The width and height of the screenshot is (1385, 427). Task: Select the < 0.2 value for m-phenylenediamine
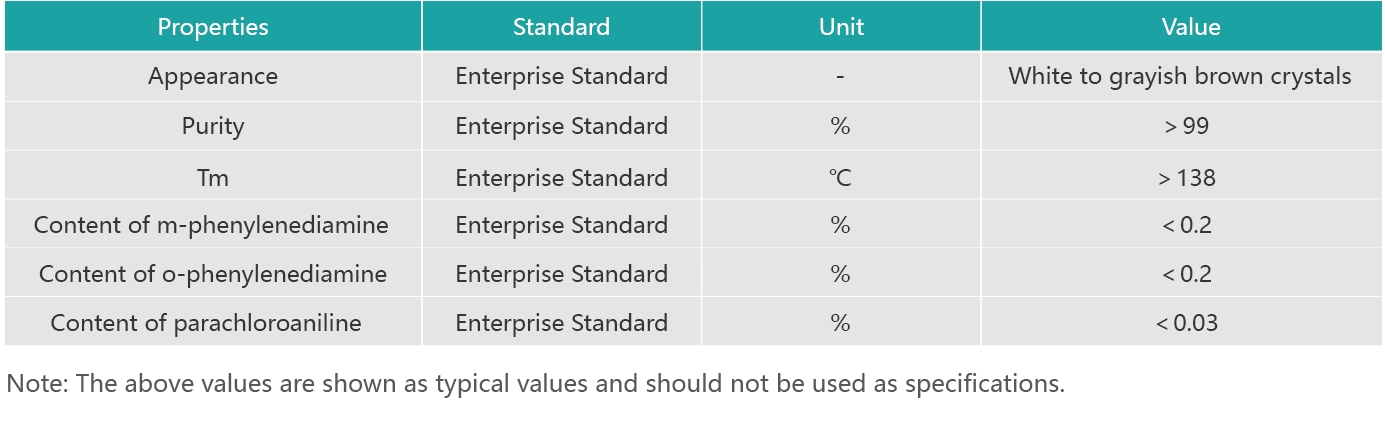point(1187,226)
